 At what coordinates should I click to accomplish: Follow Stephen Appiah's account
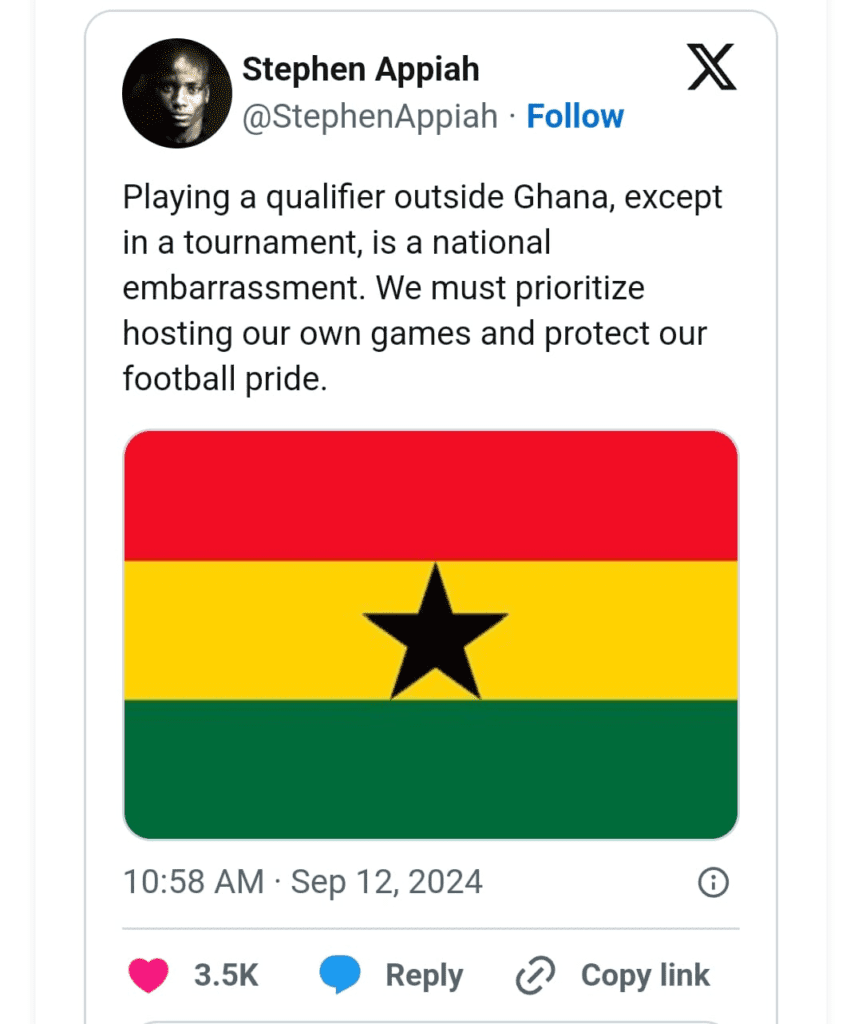tap(575, 117)
